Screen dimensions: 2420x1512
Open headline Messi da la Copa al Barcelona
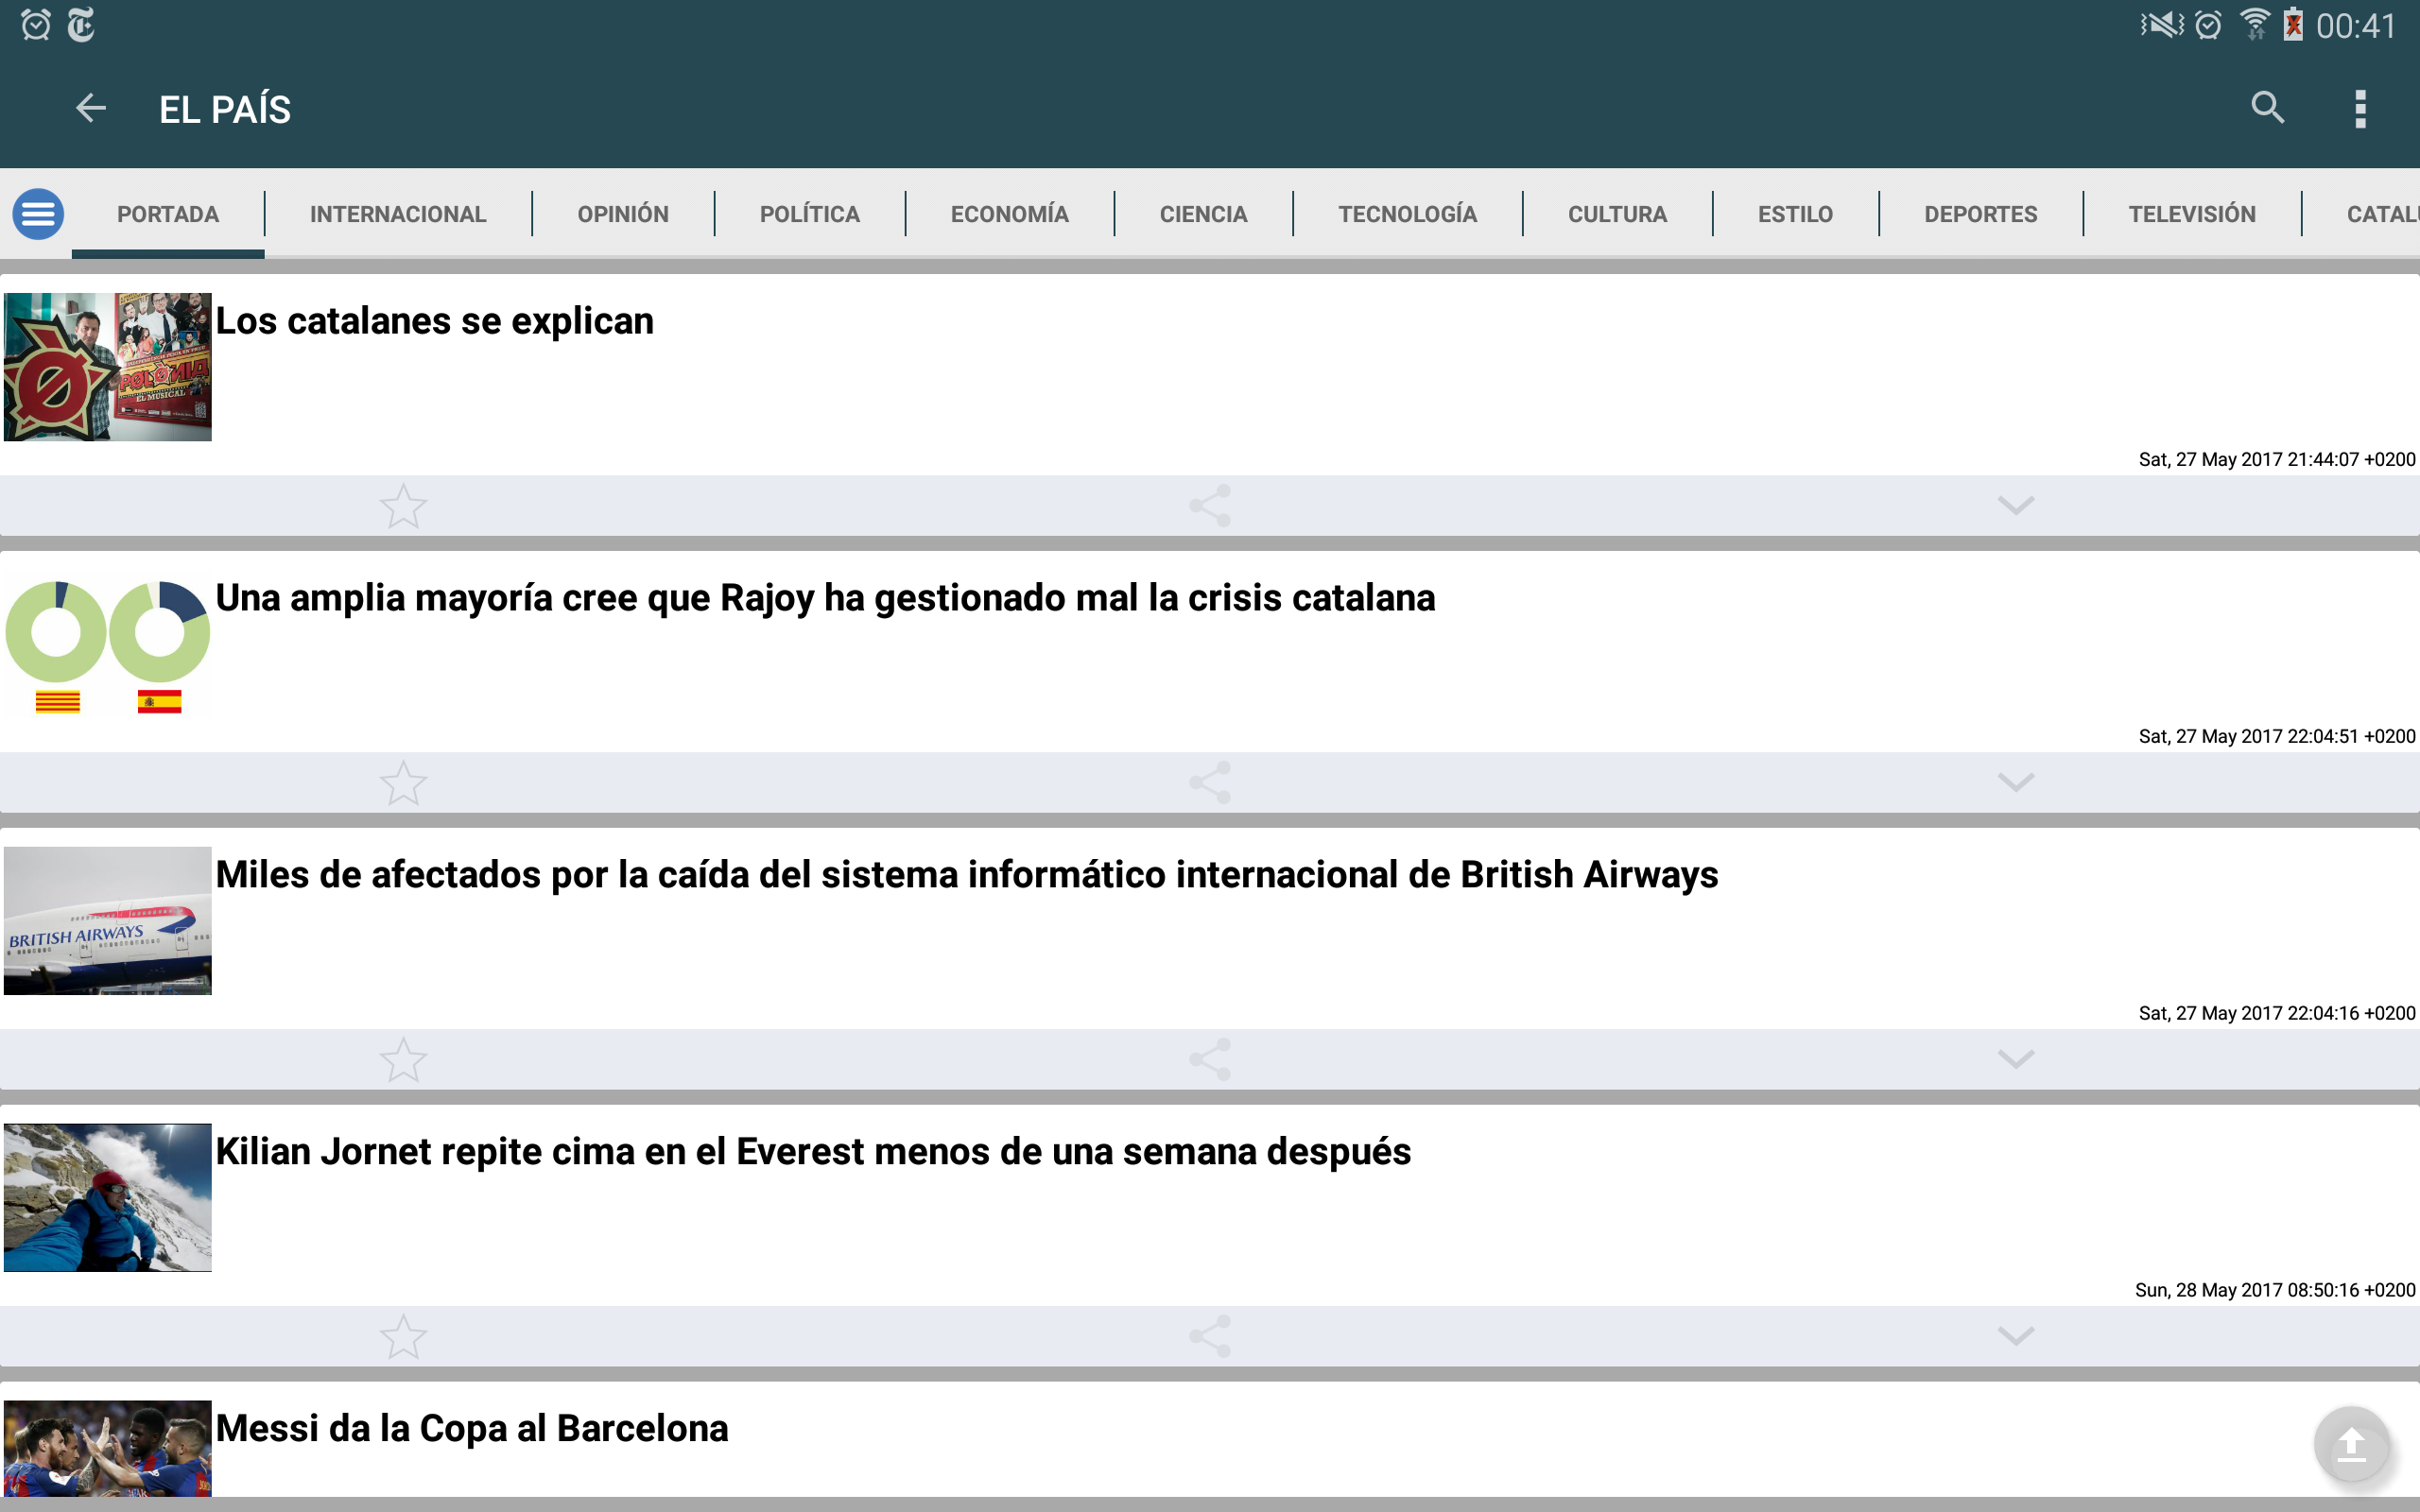[x=471, y=1428]
